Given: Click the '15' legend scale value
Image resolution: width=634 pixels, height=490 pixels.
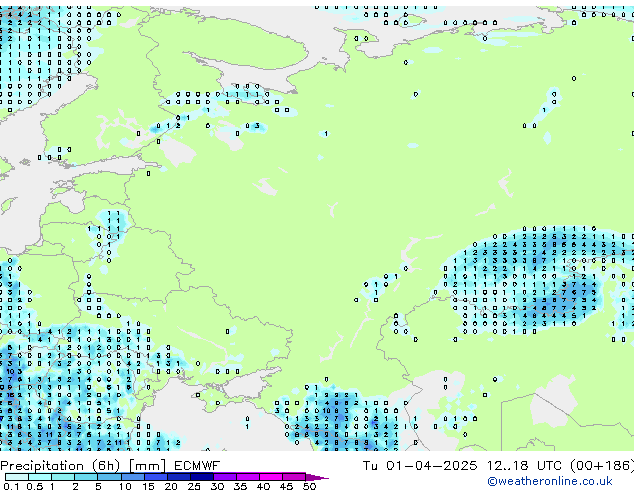Looking at the screenshot, I should coord(148,486).
